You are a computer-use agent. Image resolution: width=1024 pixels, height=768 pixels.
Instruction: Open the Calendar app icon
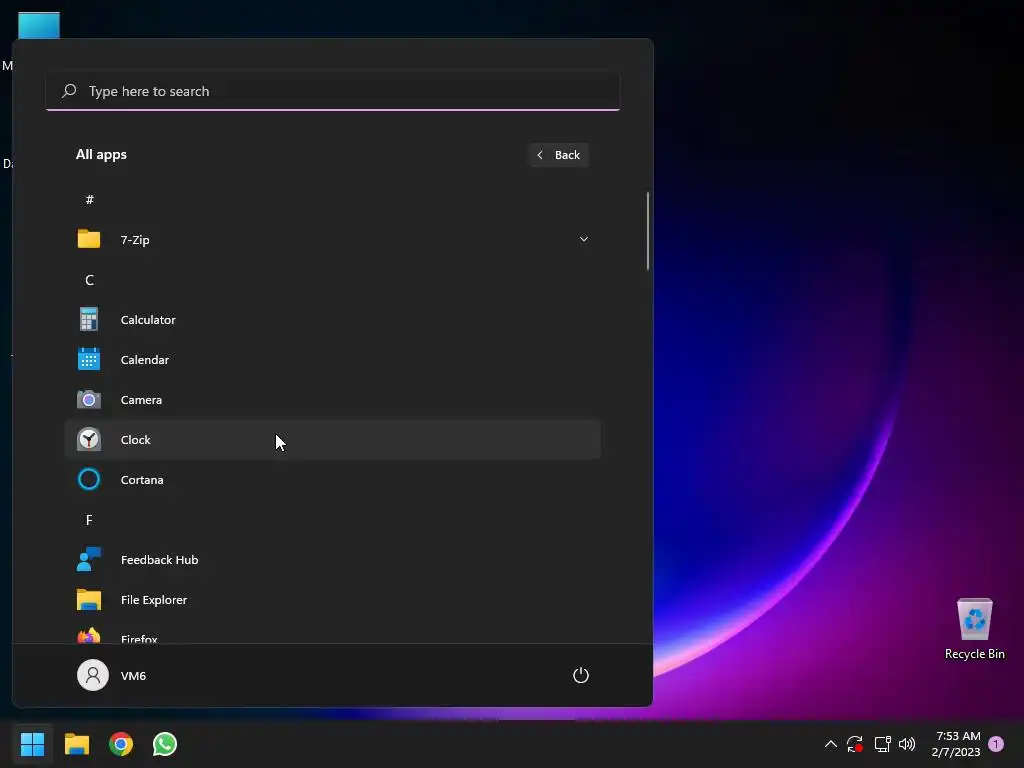point(89,359)
